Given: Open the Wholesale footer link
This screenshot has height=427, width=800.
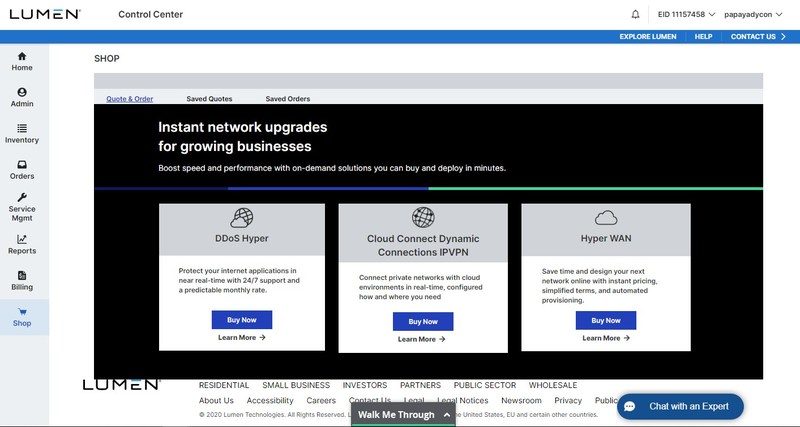Looking at the screenshot, I should (x=553, y=385).
